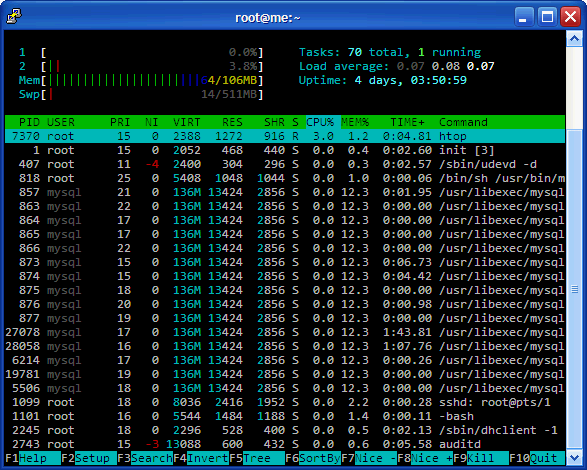This screenshot has height=470, width=587.
Task: Click the CPU 1 usage meter
Action: tap(141, 52)
